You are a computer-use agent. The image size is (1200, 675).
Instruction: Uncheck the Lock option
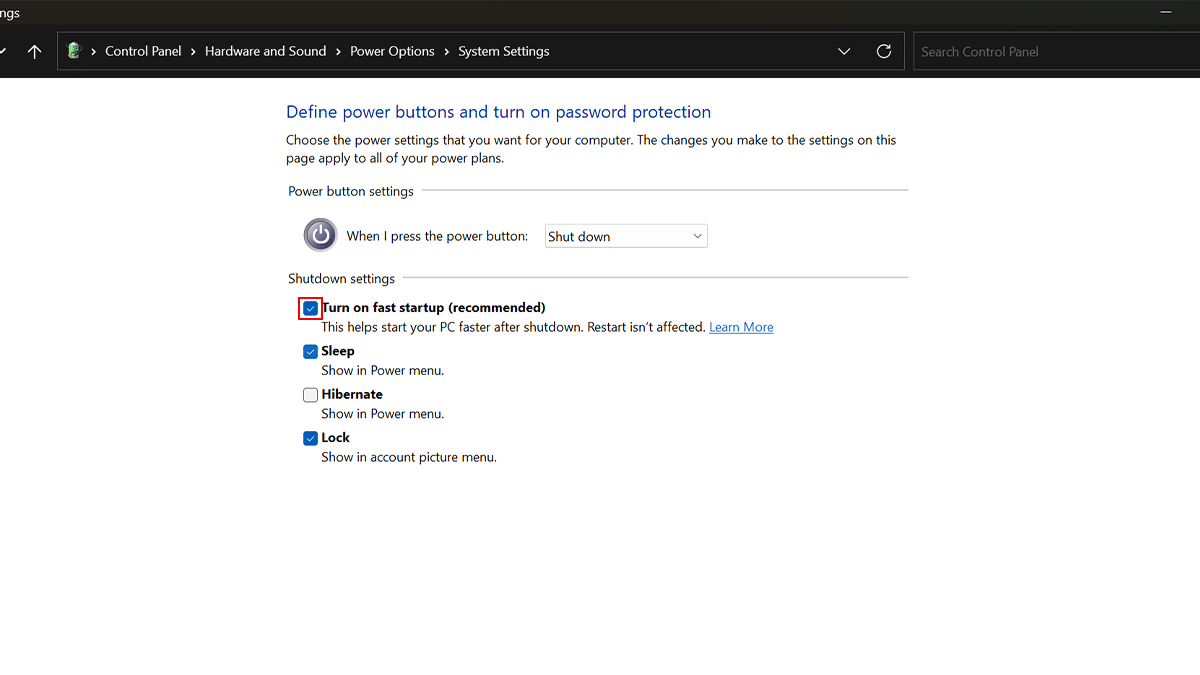(311, 438)
